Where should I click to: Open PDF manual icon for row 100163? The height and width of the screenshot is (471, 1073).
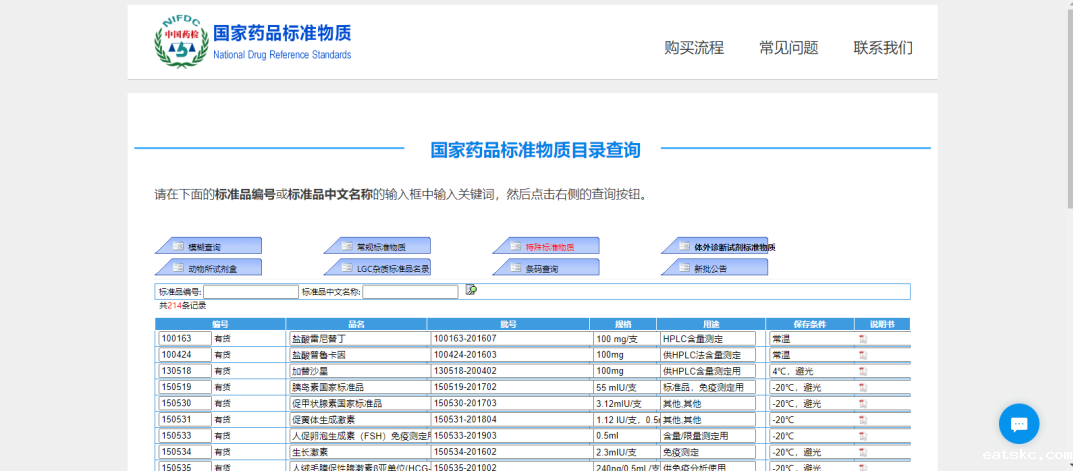[863, 339]
